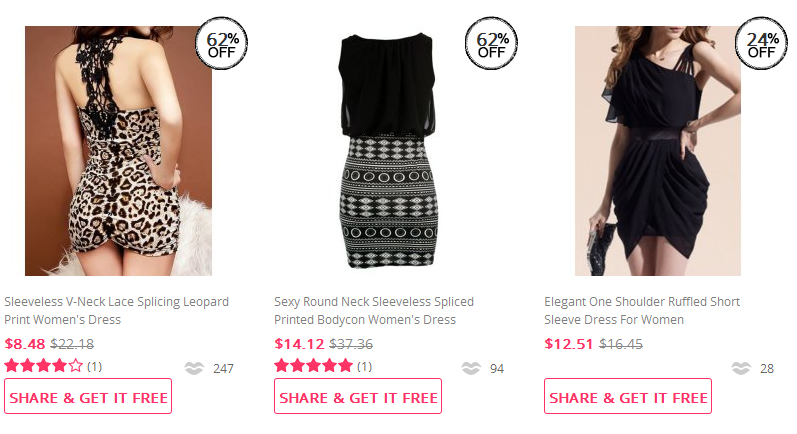Click lips favorite icon on one shoulder dress
Viewport: 797px width, 434px height.
[x=741, y=368]
